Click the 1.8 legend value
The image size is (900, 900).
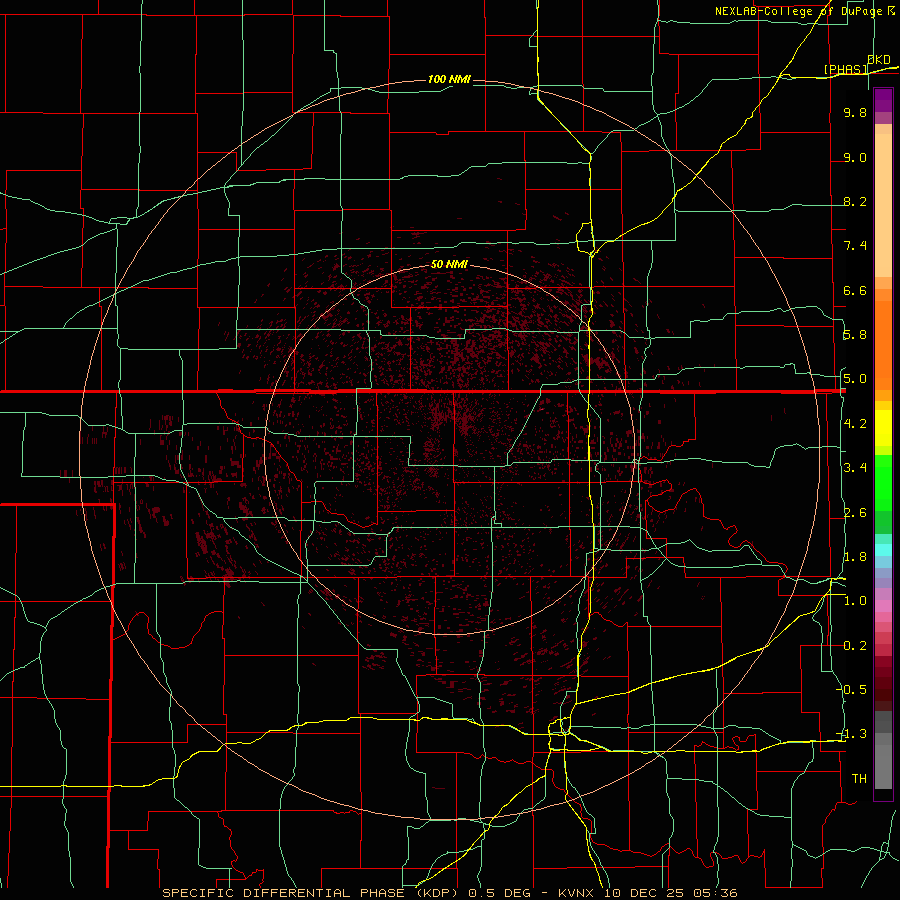855,557
